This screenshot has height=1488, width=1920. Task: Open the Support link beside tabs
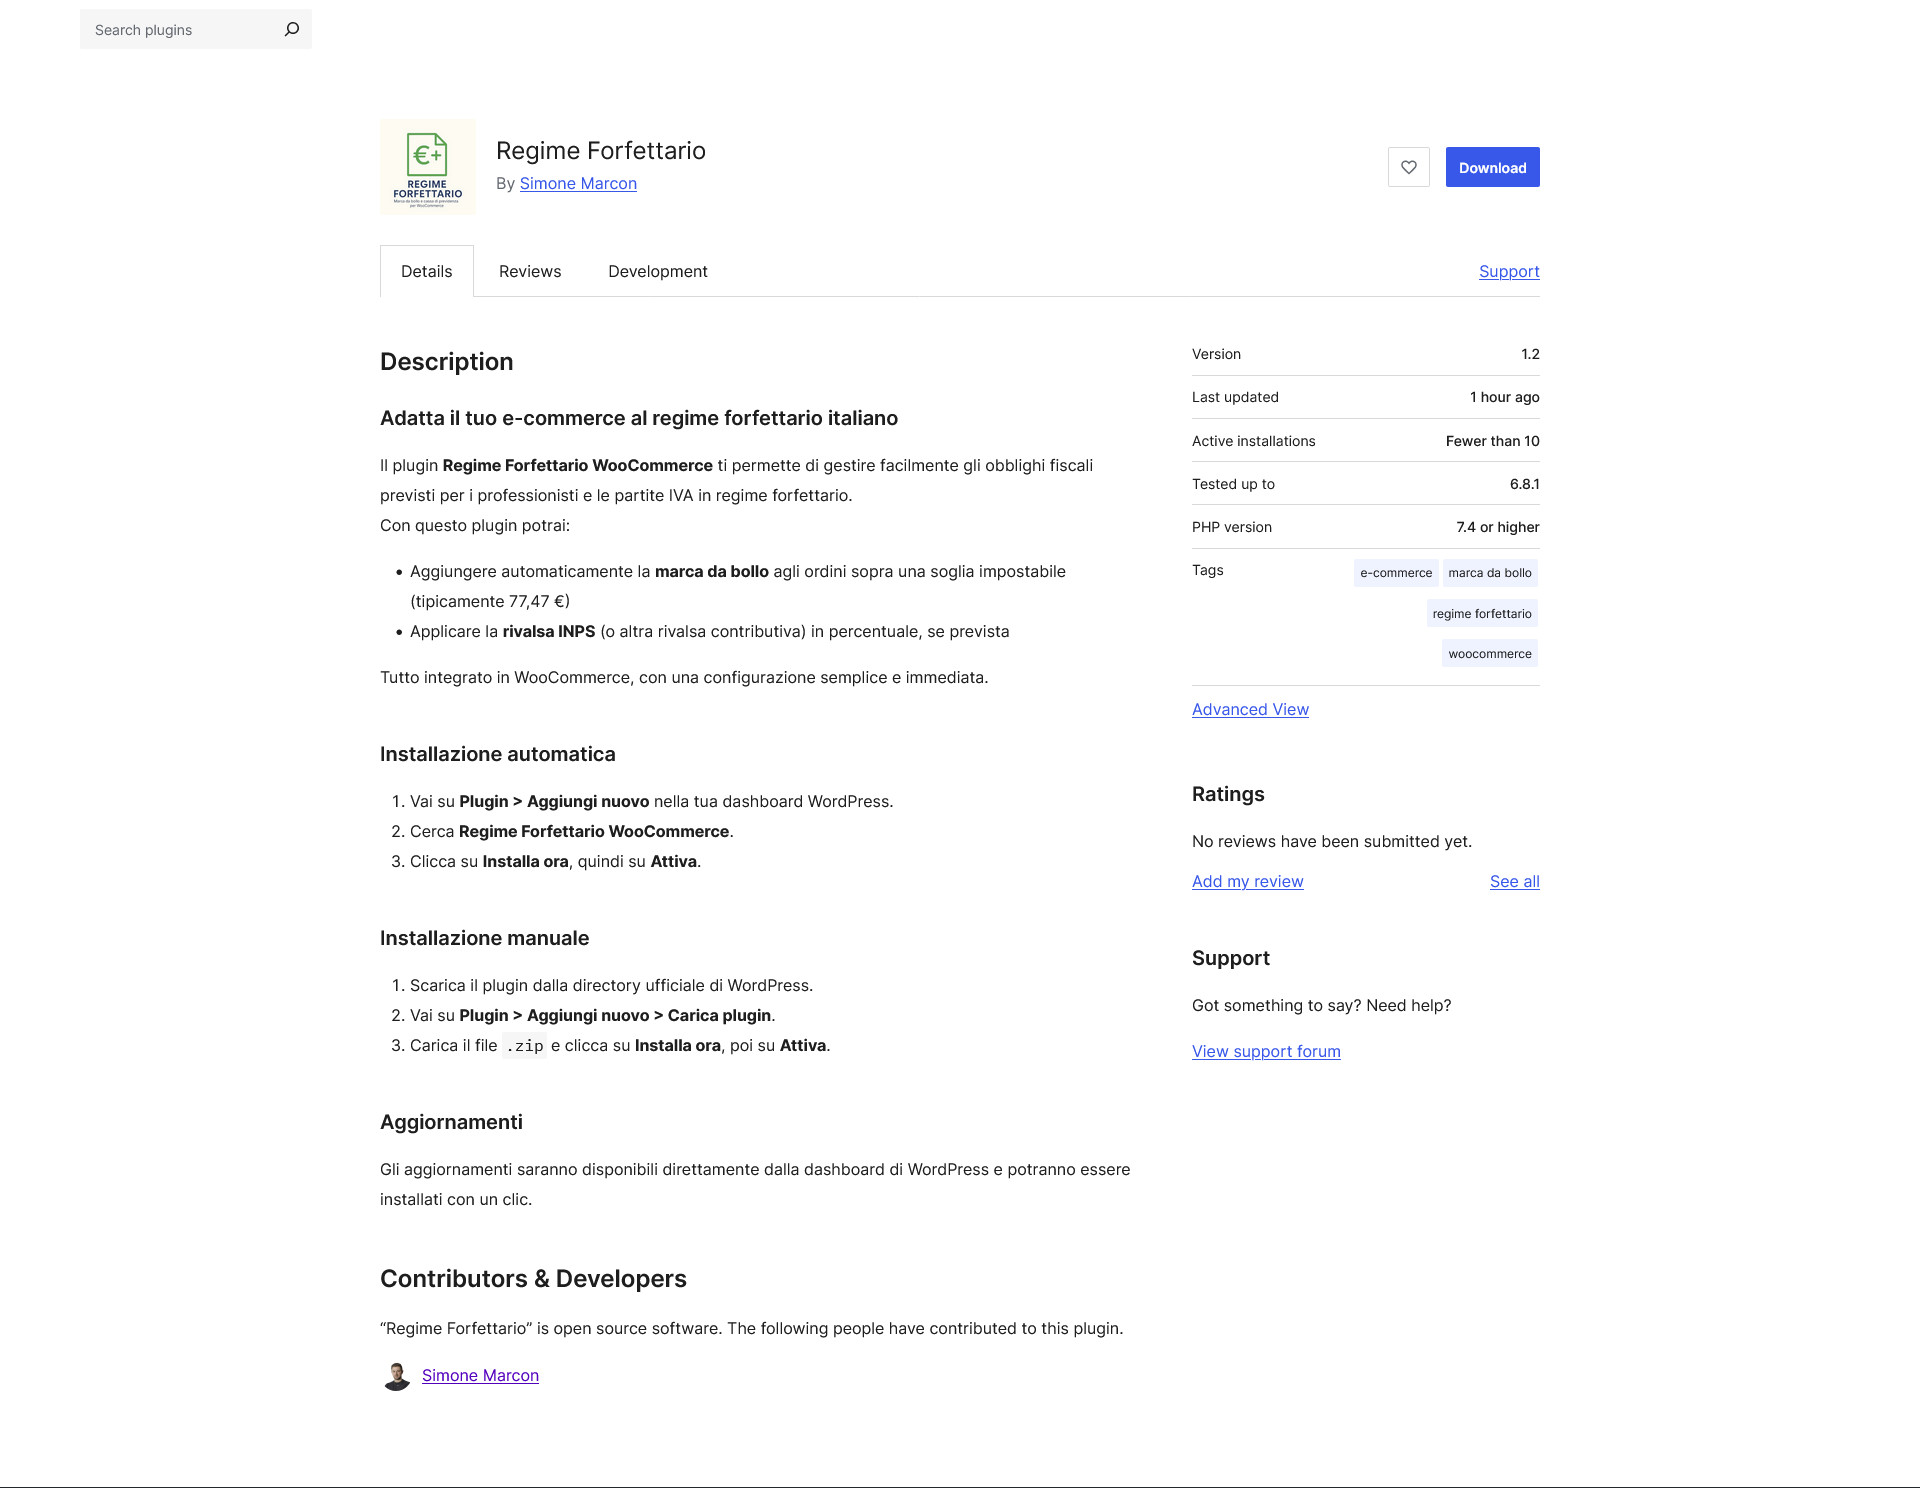coord(1509,271)
